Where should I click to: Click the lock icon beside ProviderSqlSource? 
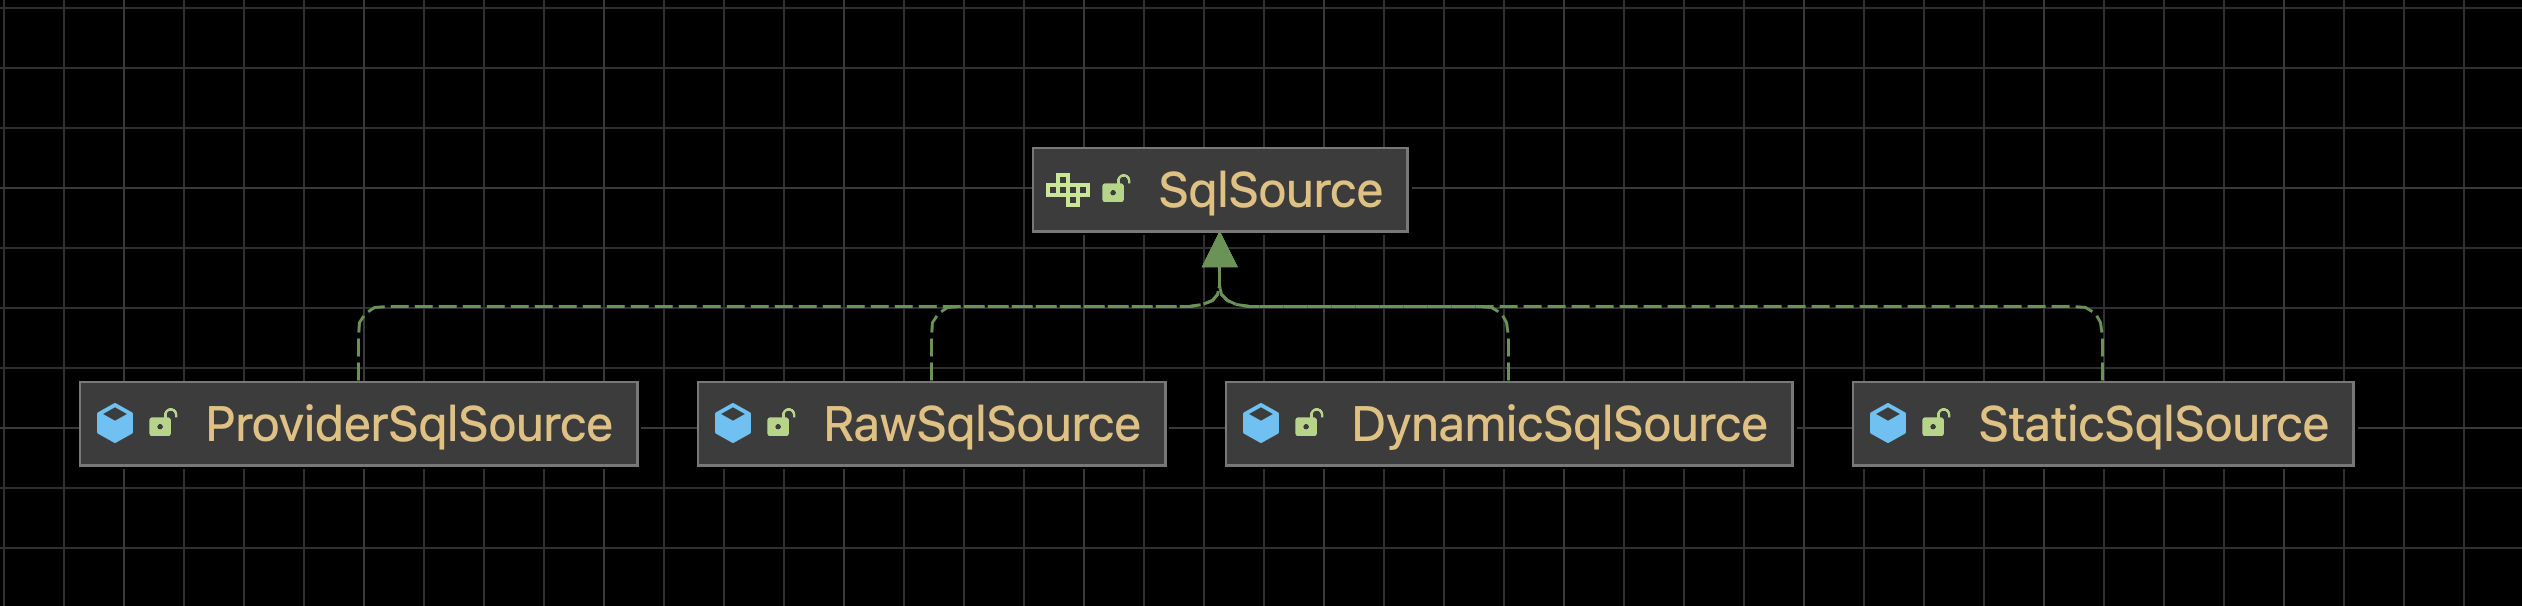(162, 422)
